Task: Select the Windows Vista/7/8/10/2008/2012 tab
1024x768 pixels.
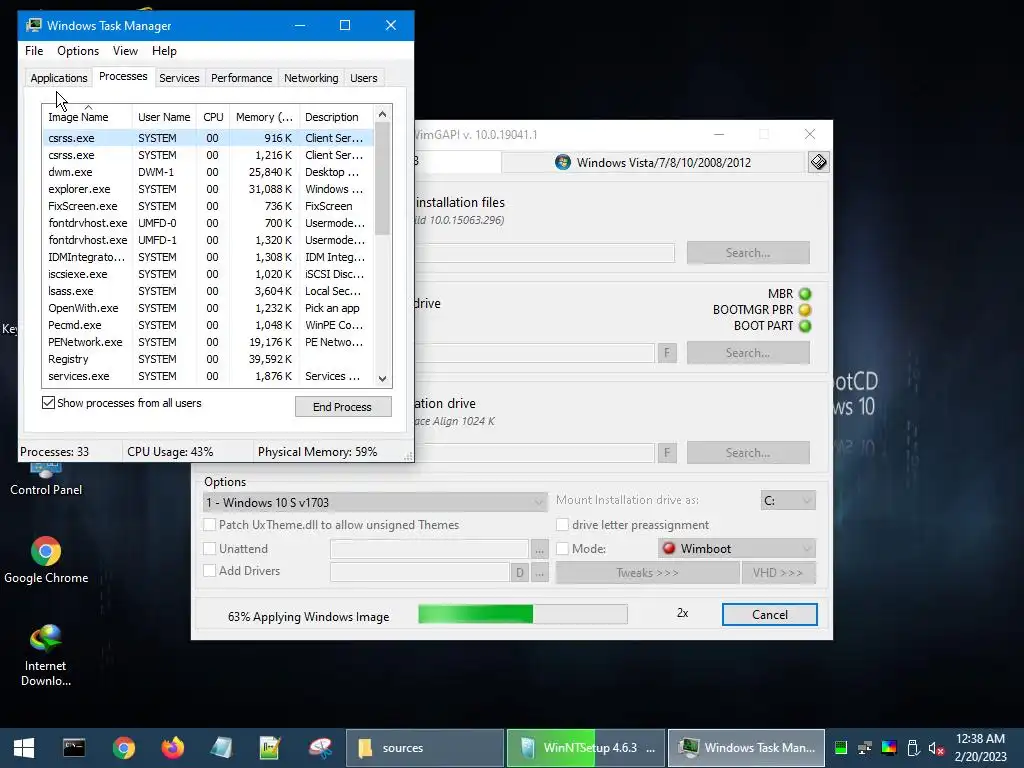Action: [653, 163]
